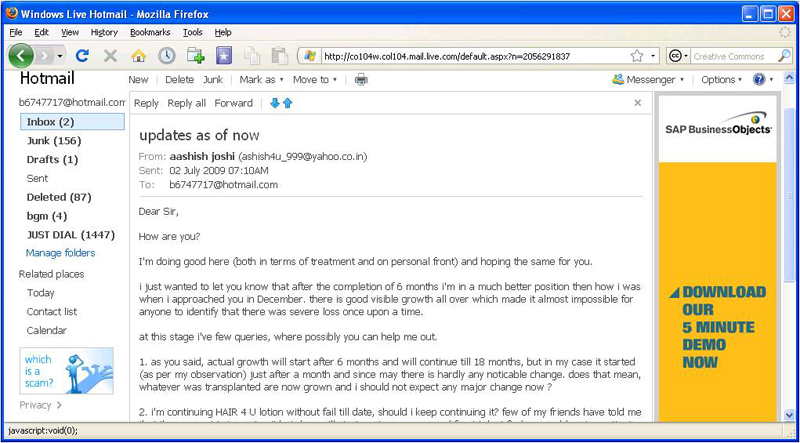Print this email using the printer icon
The height and width of the screenshot is (443, 800).
(361, 80)
